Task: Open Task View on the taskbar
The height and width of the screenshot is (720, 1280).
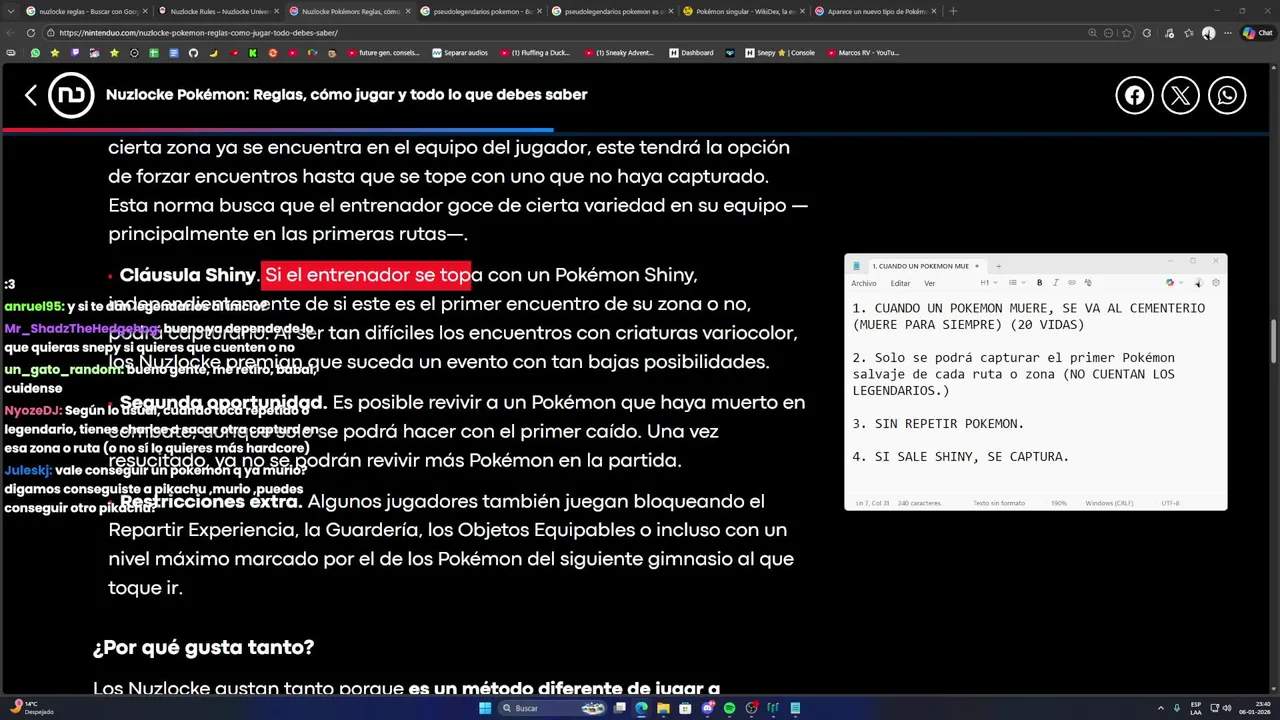Action: (620, 708)
